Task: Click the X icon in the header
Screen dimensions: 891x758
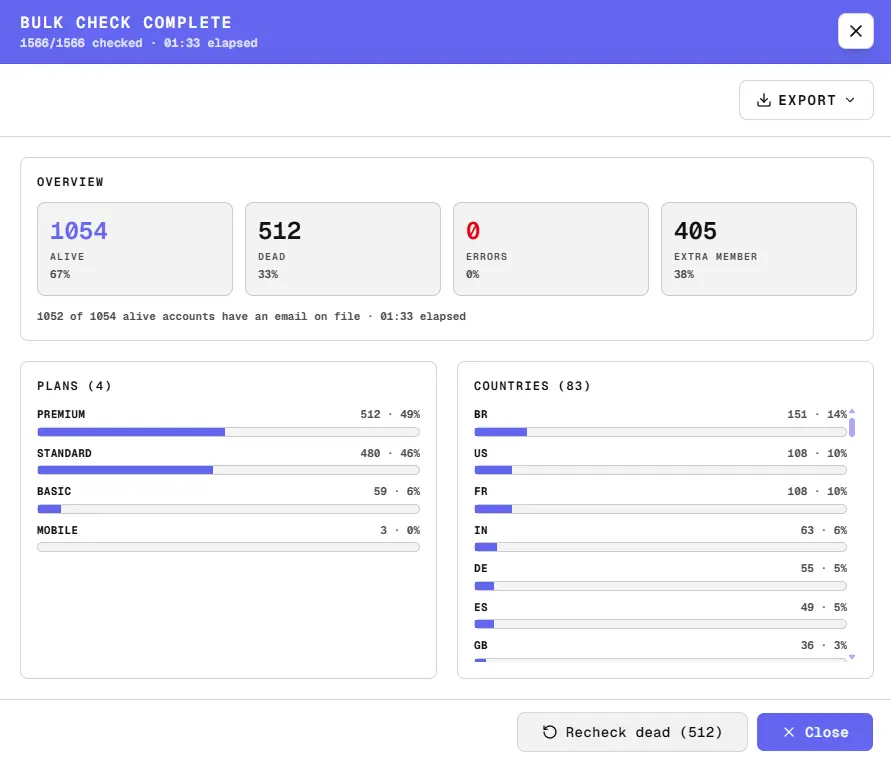Action: (855, 31)
